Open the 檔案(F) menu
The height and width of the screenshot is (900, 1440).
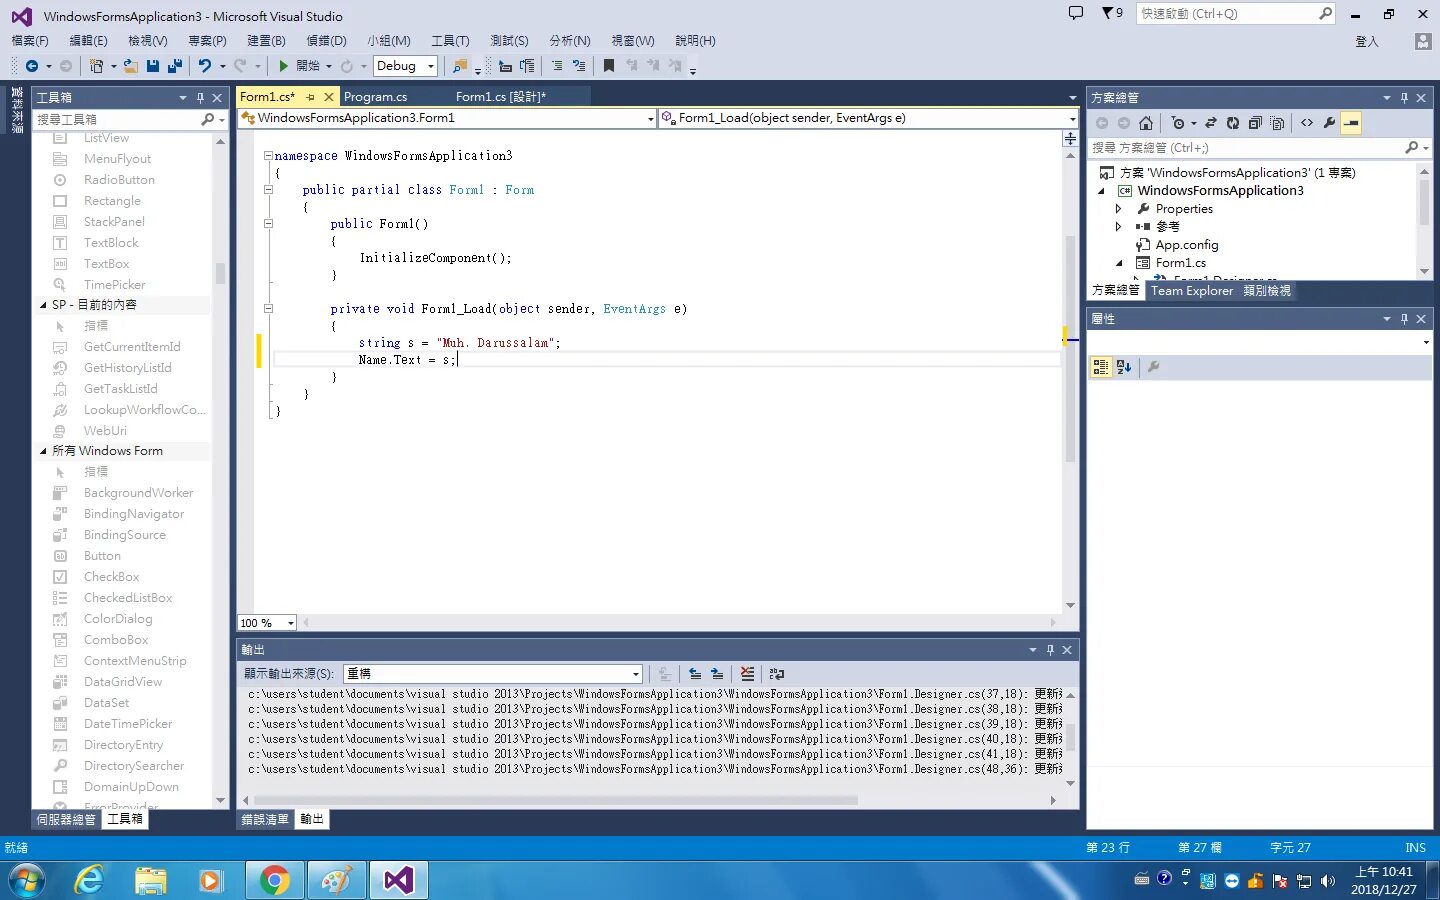30,41
